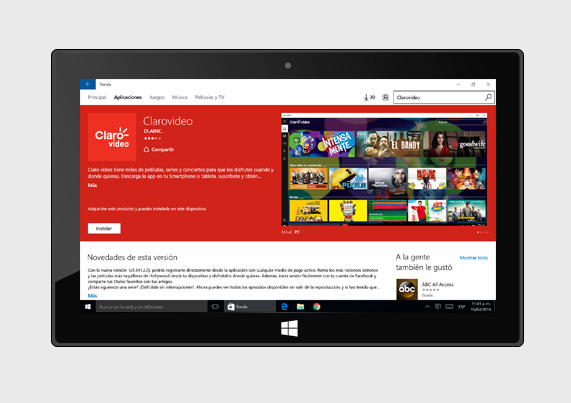571x403 pixels.
Task: Open the Películas y TV tab
Action: (x=210, y=97)
